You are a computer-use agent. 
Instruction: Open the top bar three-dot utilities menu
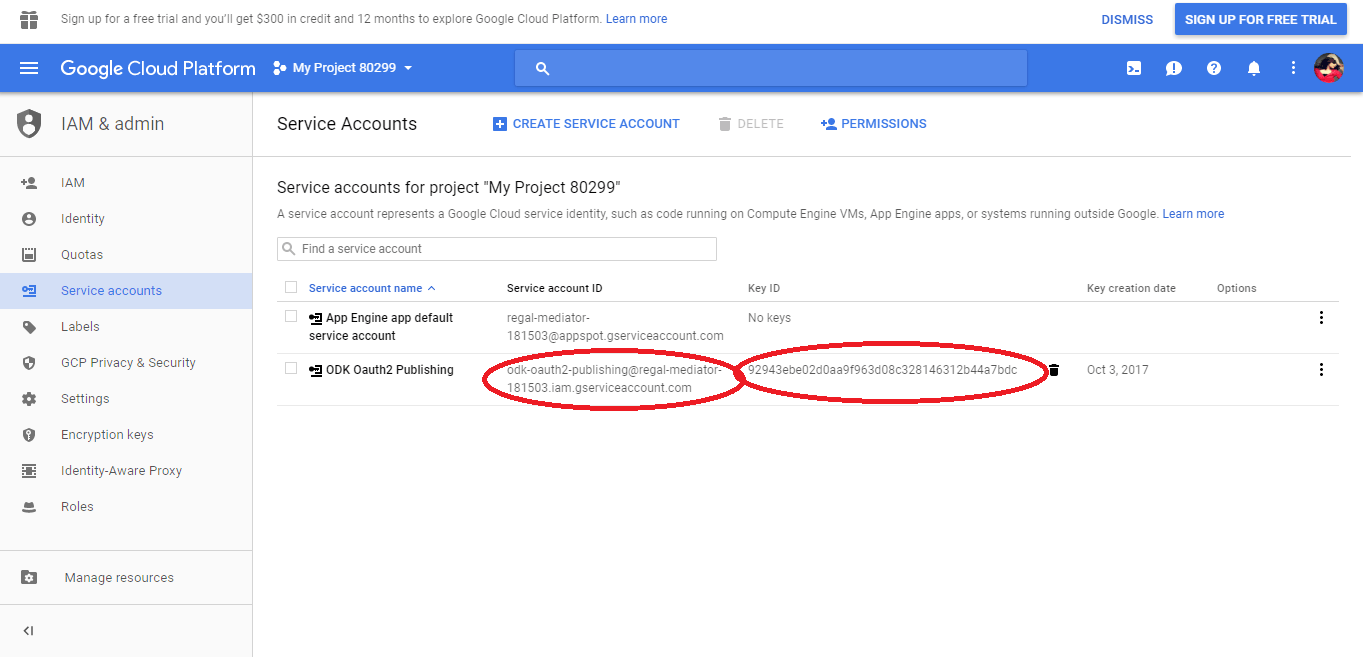point(1293,68)
